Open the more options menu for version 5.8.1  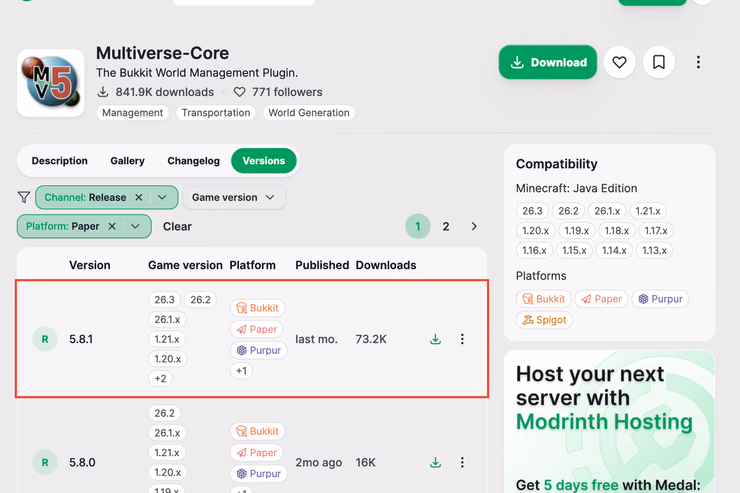[x=462, y=339]
